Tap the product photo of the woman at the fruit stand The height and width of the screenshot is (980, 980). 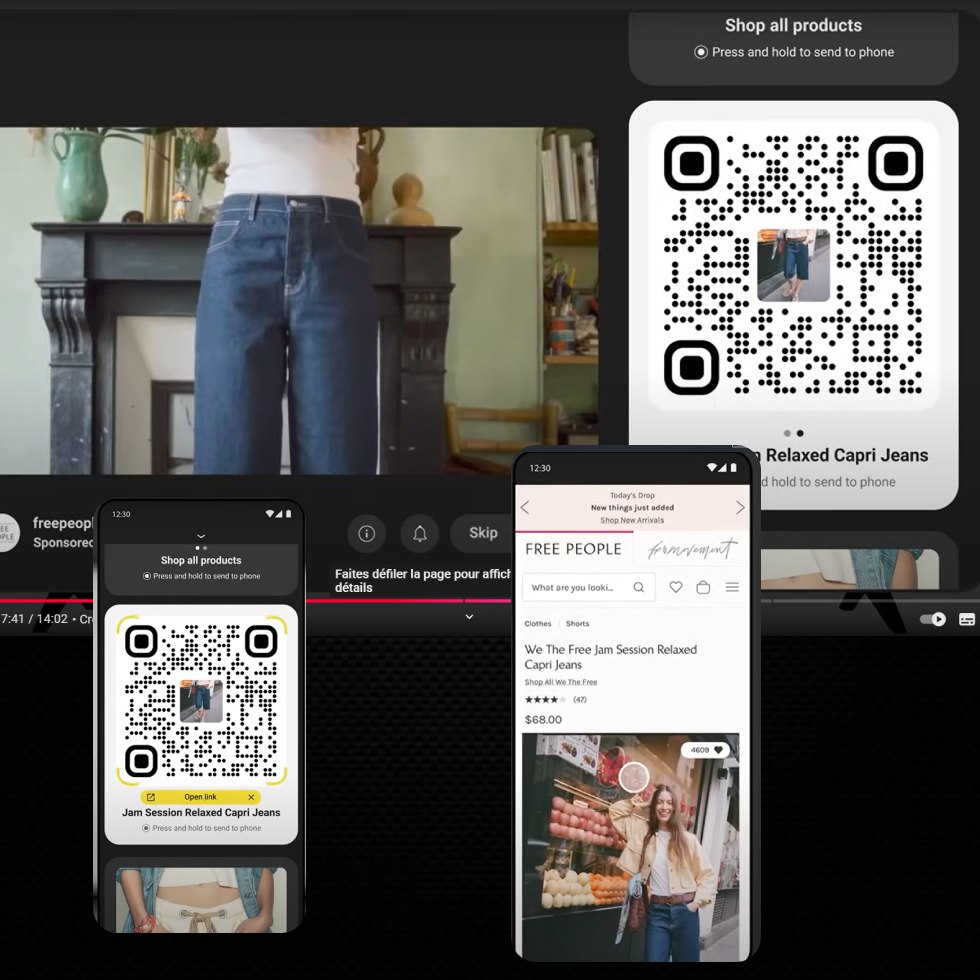pos(631,847)
